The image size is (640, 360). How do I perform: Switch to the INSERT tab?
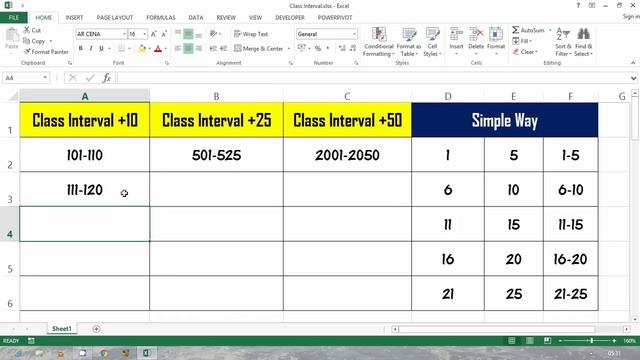tap(74, 18)
